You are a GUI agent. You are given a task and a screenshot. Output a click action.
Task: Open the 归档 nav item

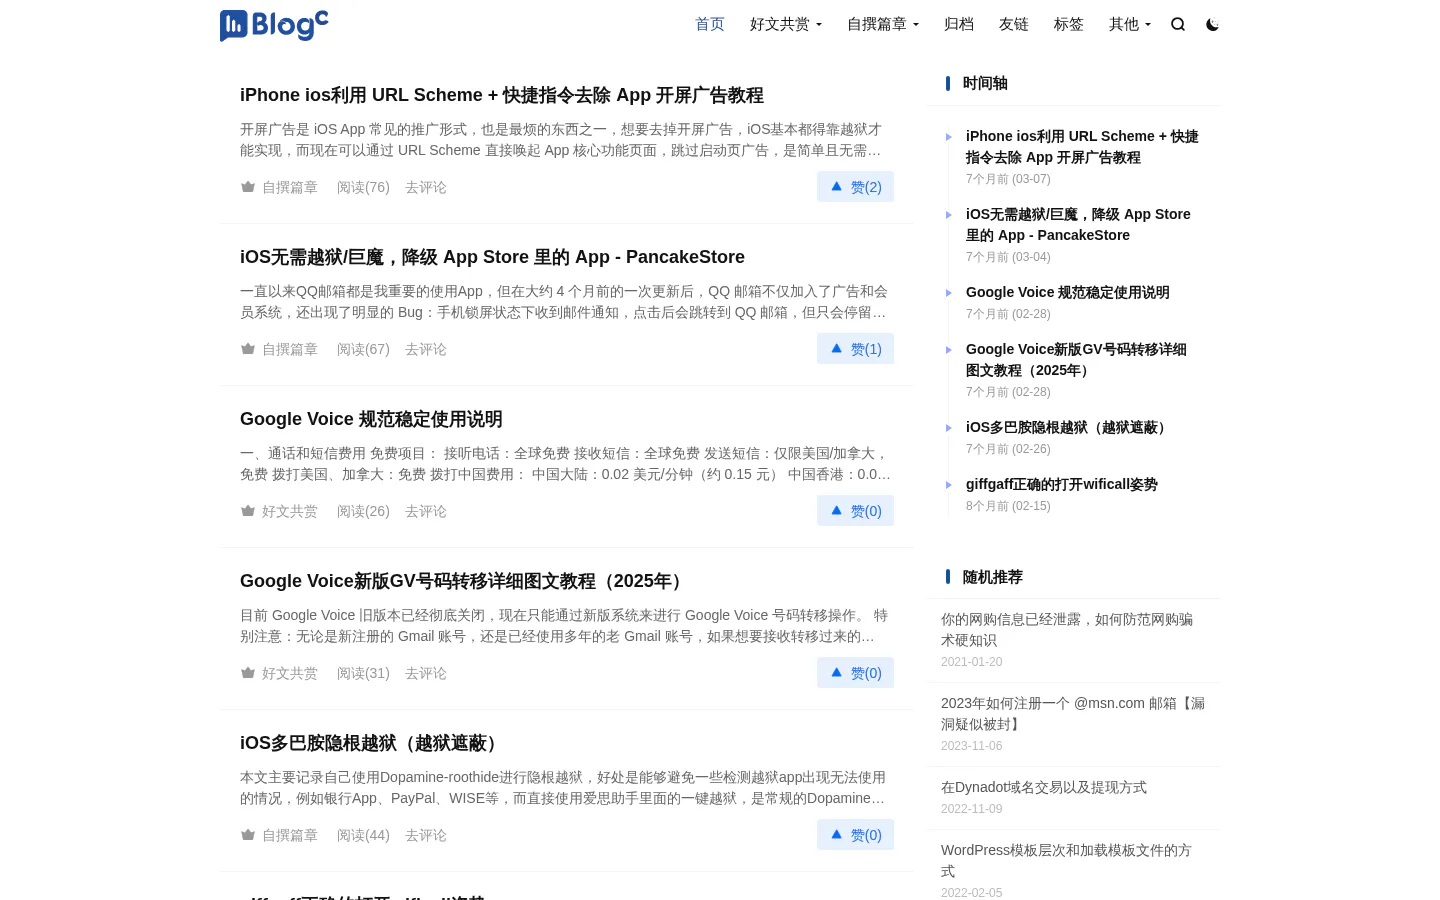coord(959,24)
